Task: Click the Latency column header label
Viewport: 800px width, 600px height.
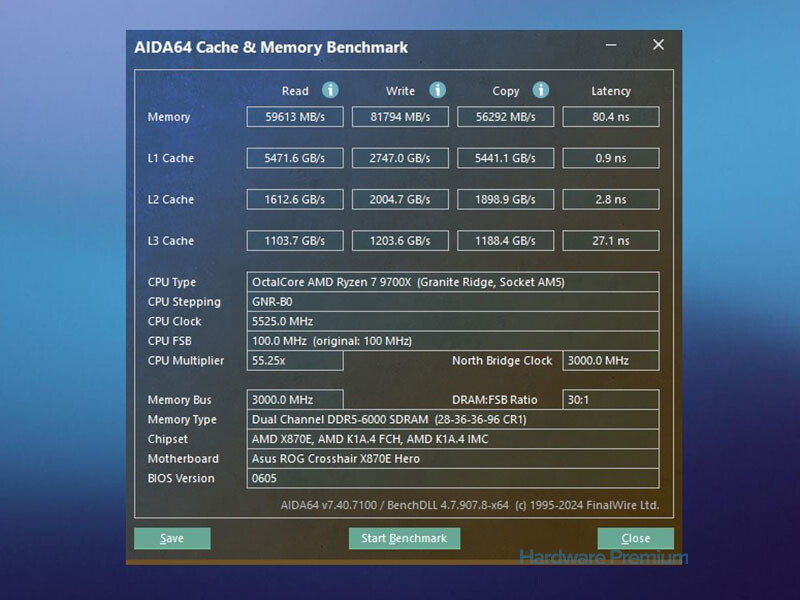Action: (x=611, y=91)
